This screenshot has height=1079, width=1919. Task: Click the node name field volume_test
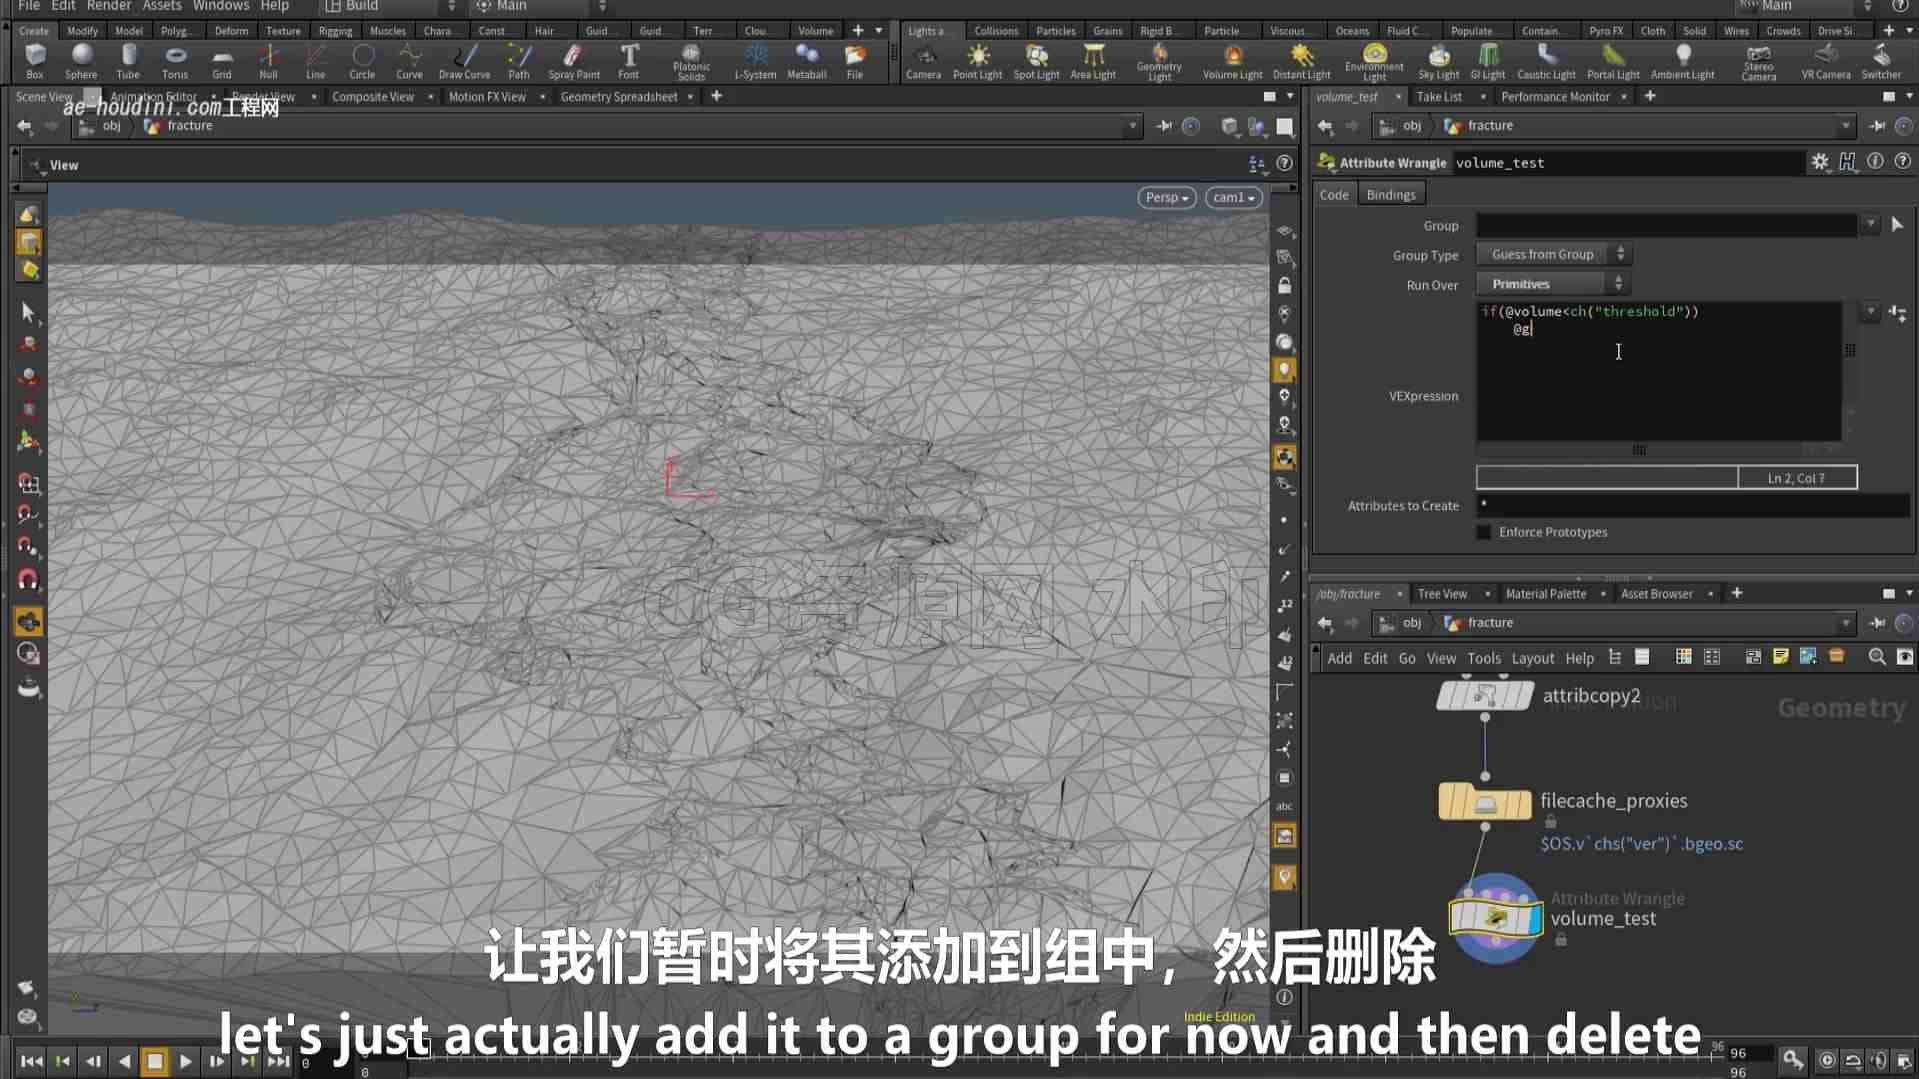click(x=1627, y=162)
